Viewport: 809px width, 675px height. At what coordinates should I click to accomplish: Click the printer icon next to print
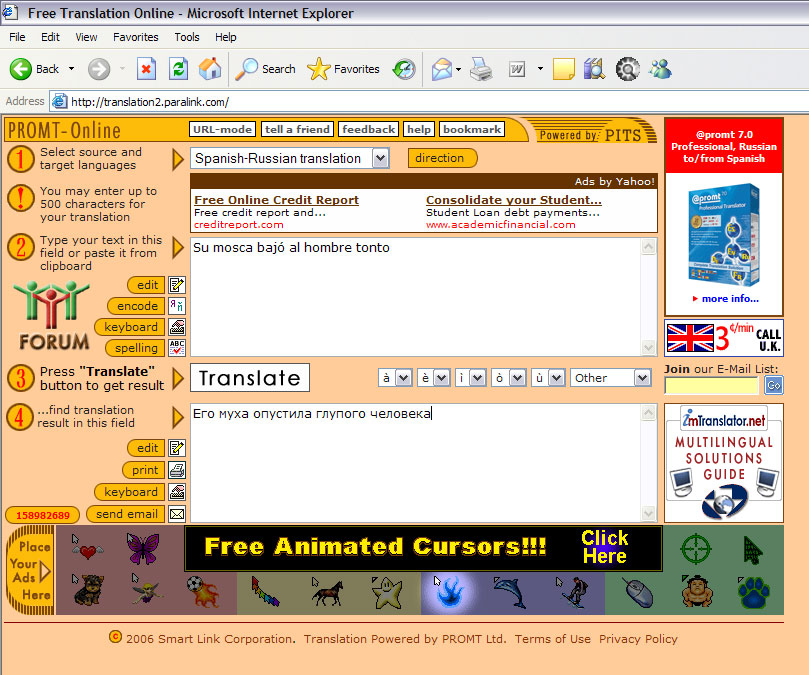coord(177,470)
